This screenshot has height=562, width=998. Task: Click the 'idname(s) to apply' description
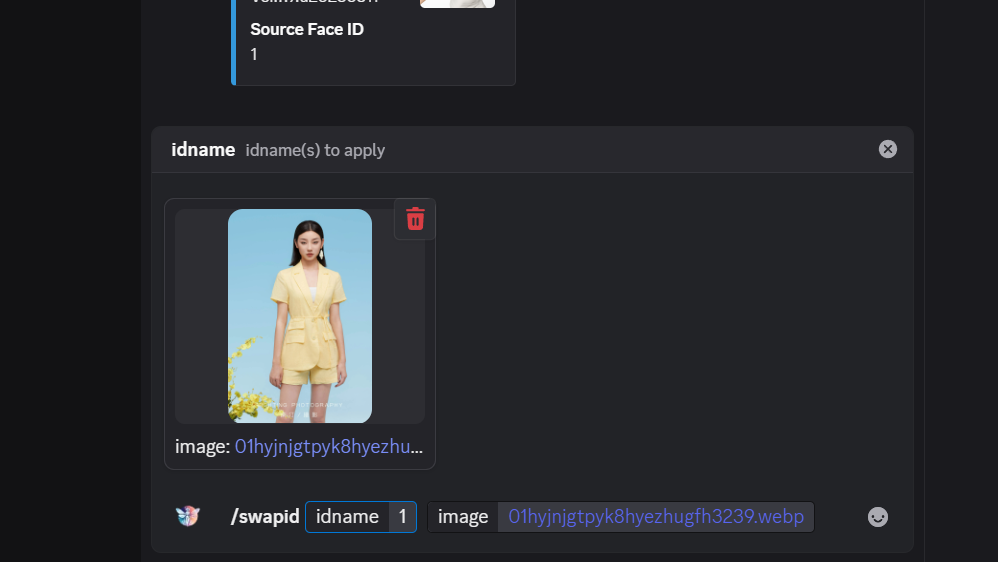[x=315, y=150]
